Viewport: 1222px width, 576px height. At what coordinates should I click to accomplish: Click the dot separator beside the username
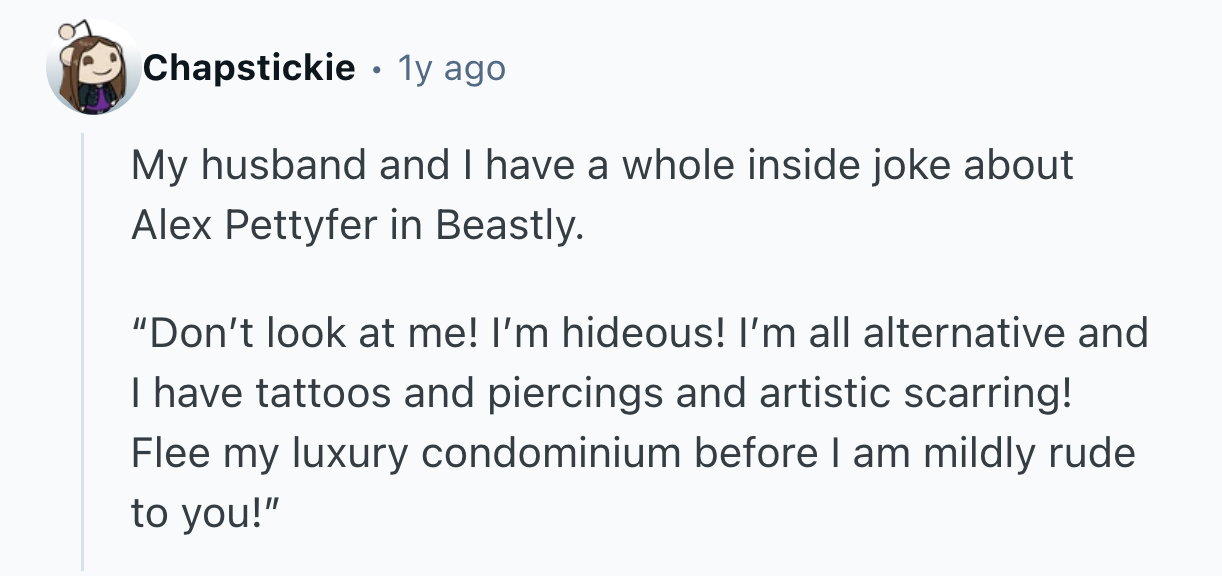(x=376, y=69)
